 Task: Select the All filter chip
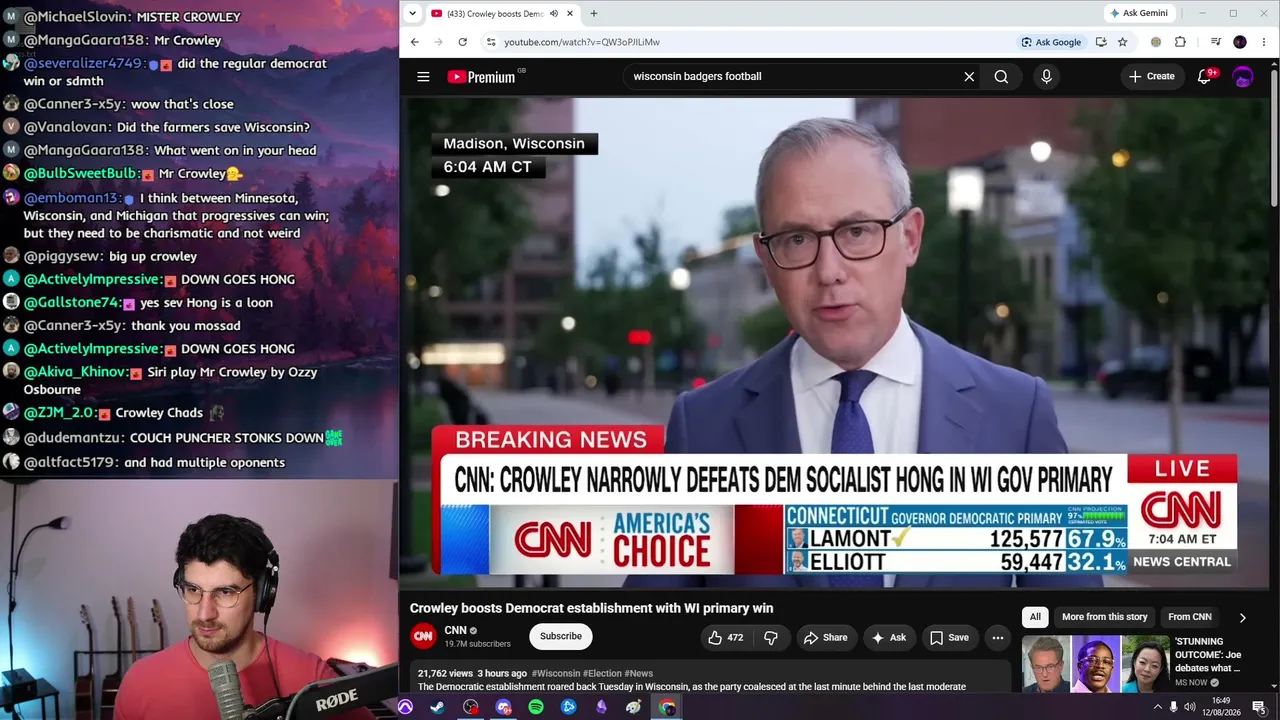click(x=1035, y=617)
